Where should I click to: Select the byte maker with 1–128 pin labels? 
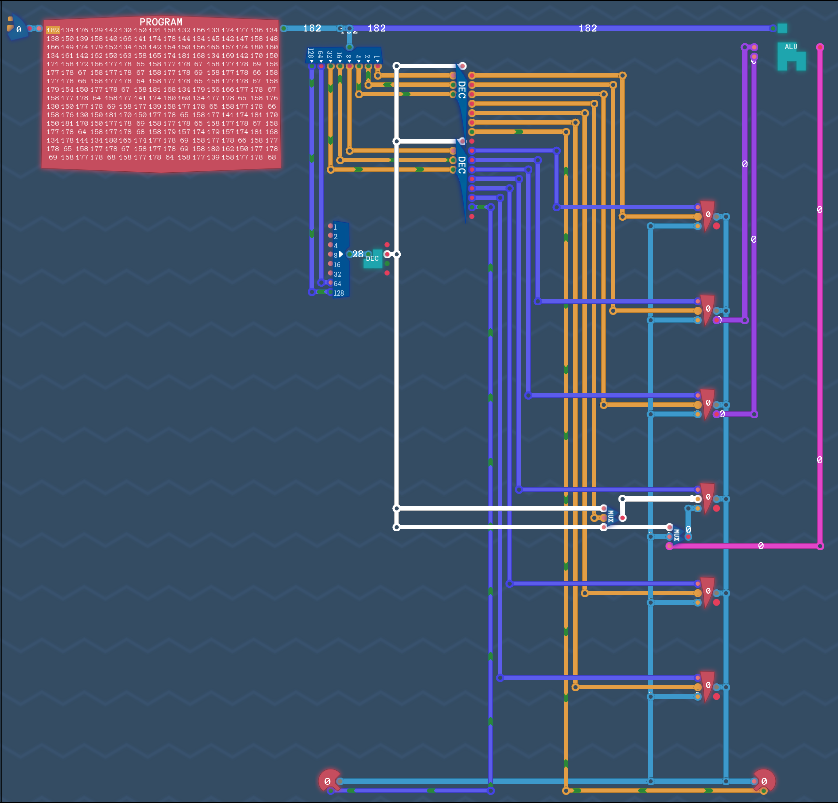(338, 259)
